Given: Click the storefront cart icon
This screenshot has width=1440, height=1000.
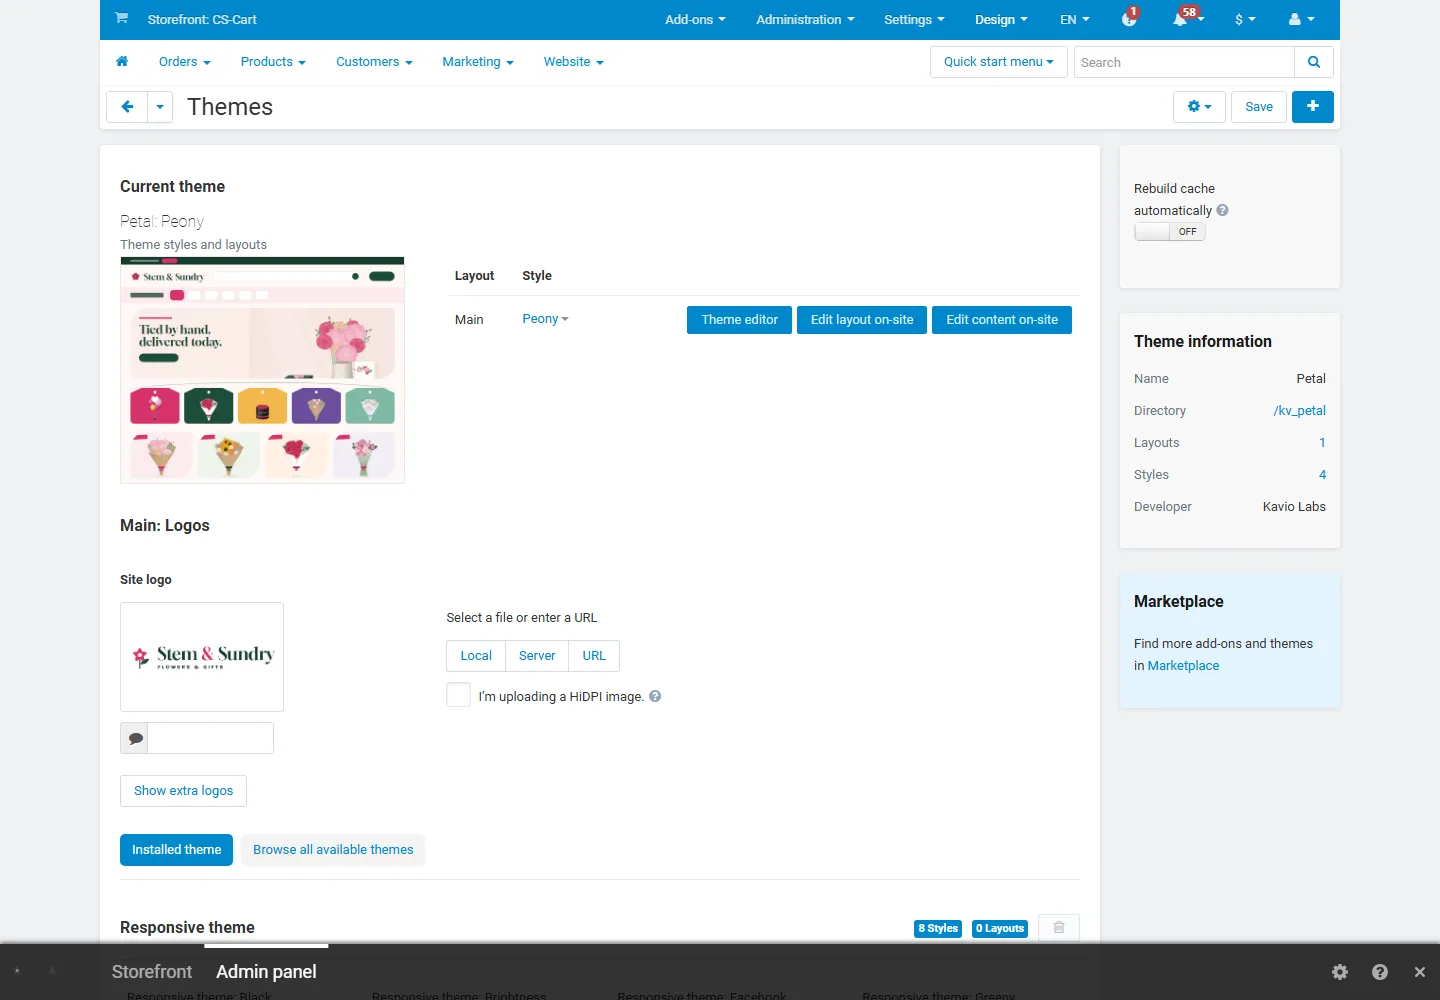Looking at the screenshot, I should click(121, 18).
